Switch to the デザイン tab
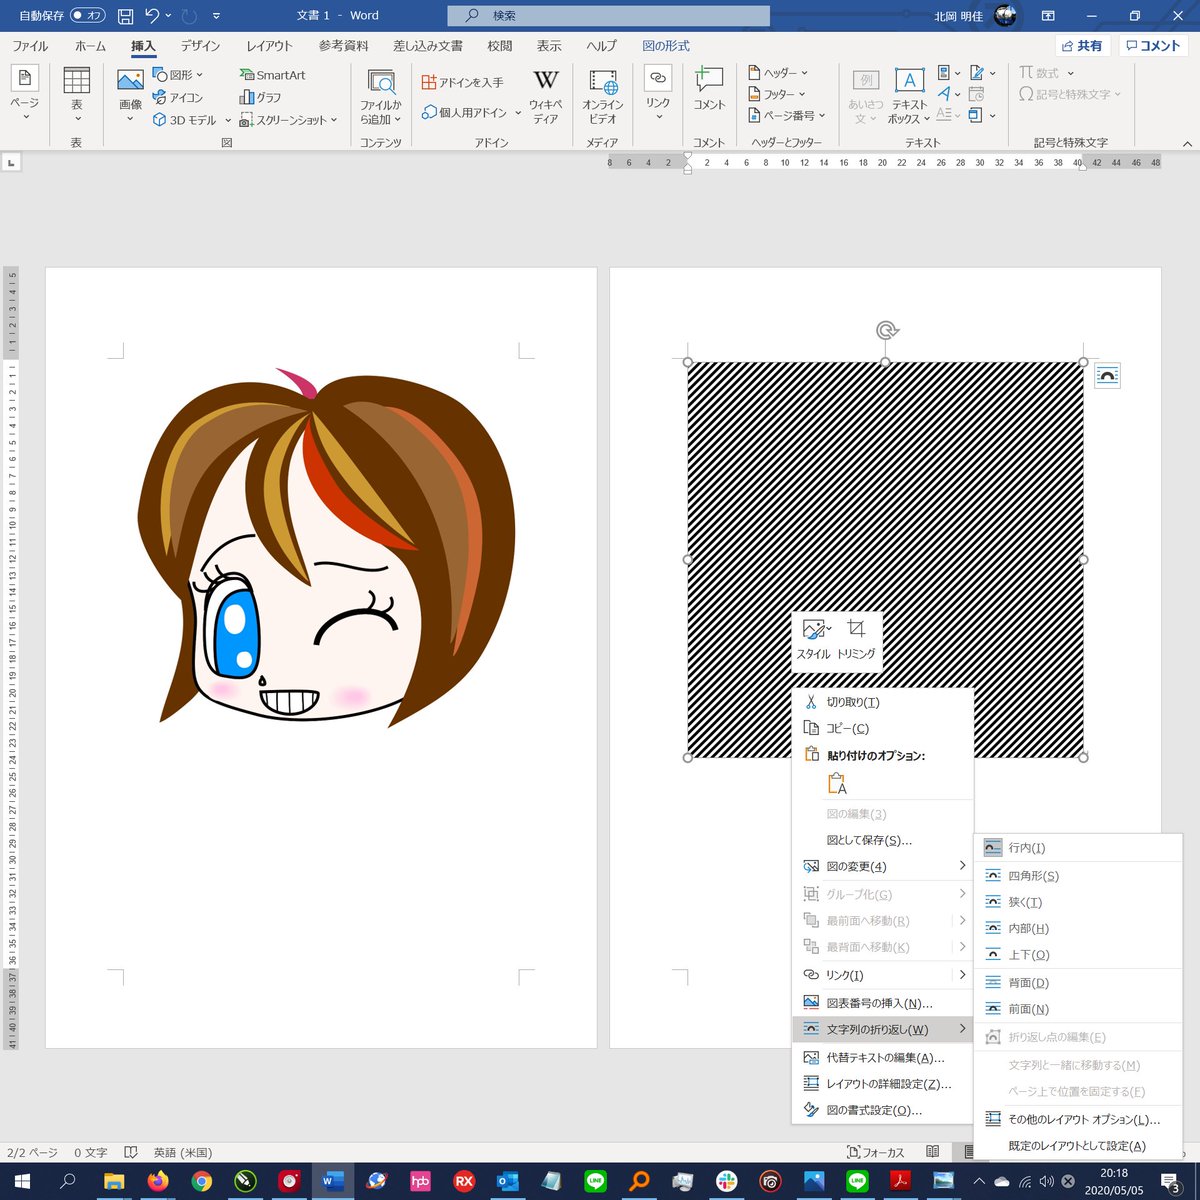The height and width of the screenshot is (1200, 1200). click(200, 46)
